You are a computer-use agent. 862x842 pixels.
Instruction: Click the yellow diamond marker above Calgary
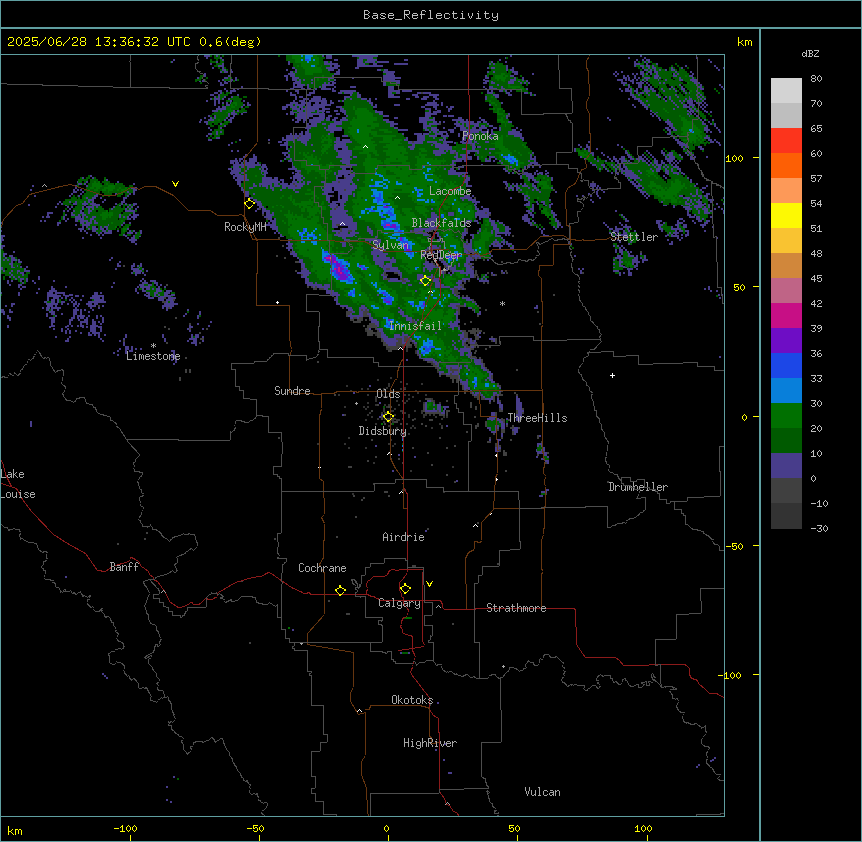(405, 589)
